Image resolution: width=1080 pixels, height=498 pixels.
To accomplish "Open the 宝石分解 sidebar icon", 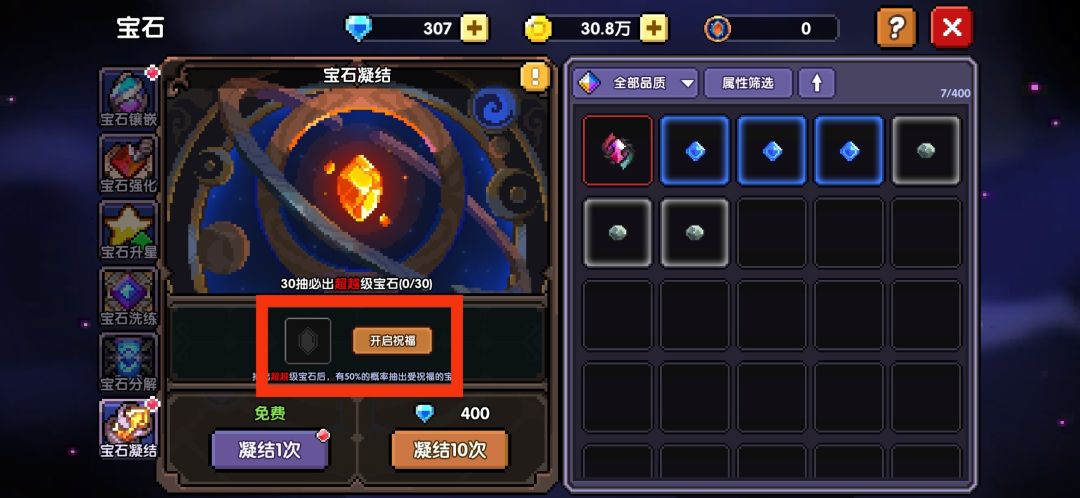I will coord(128,362).
